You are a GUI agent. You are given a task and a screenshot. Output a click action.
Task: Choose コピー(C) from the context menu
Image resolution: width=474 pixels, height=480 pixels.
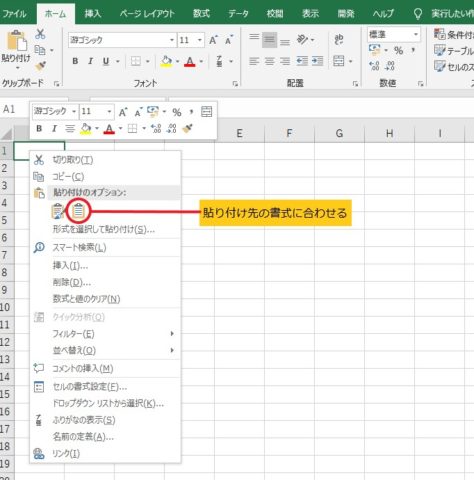[68, 177]
